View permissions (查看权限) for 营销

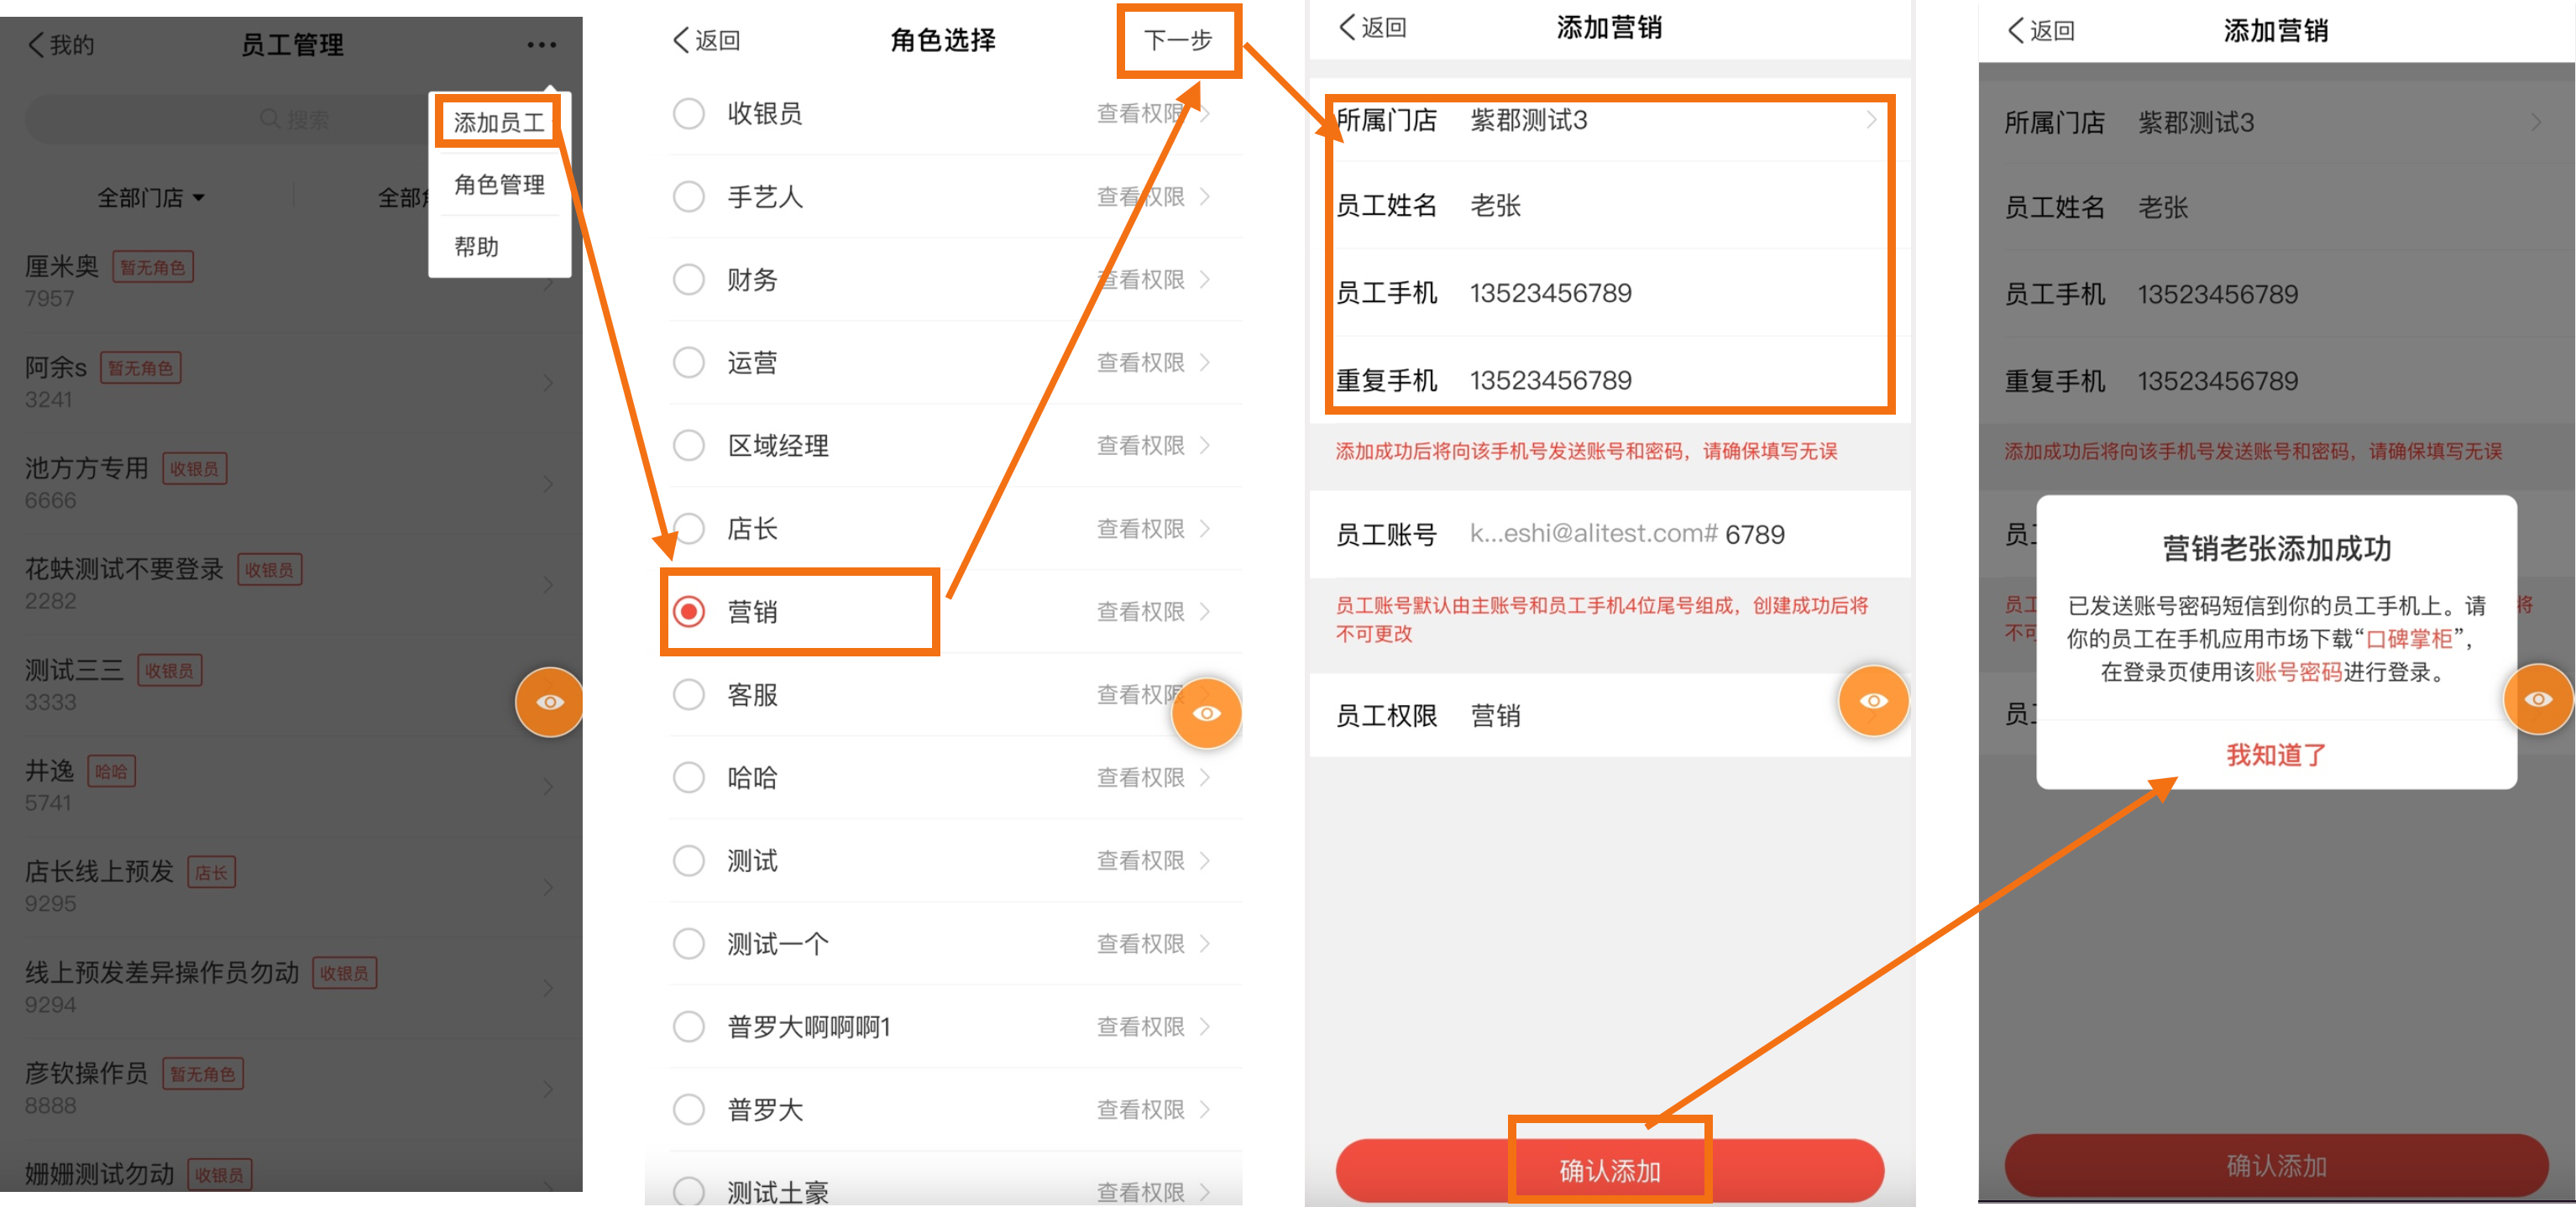click(x=1141, y=611)
